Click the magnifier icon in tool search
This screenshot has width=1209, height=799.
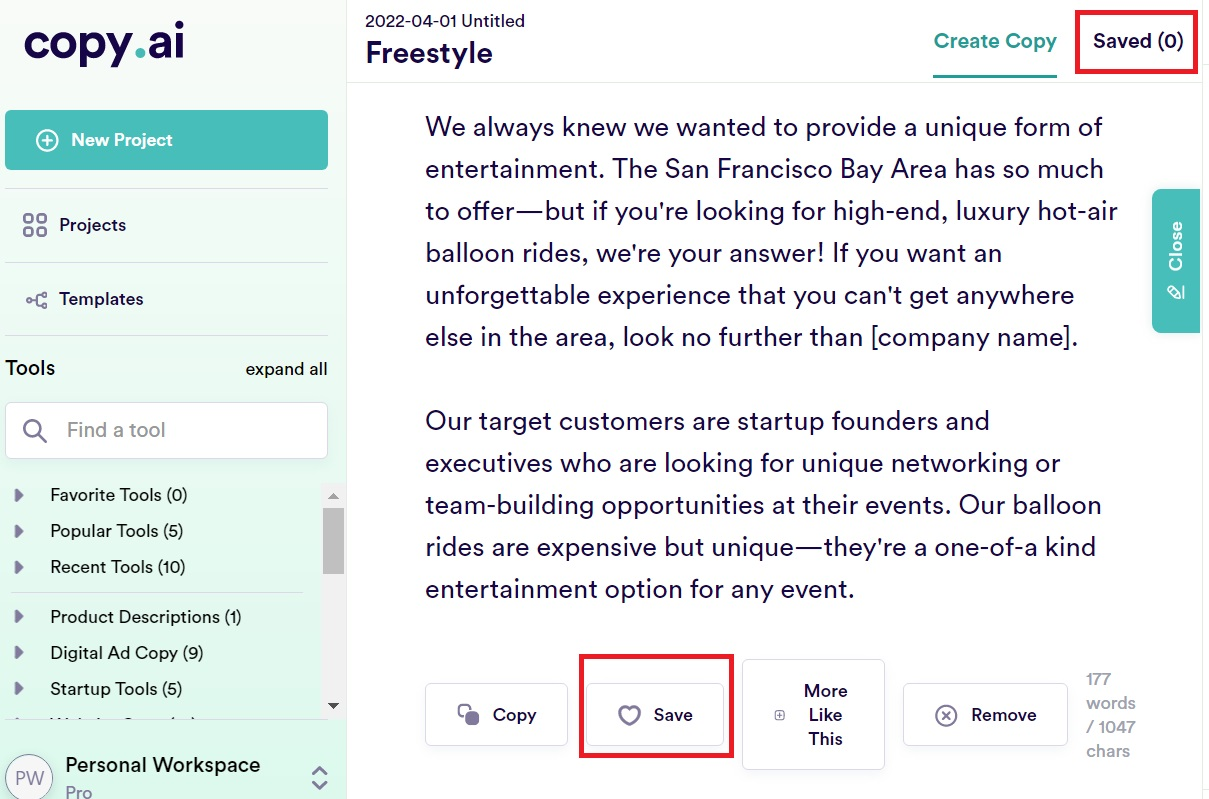(35, 430)
